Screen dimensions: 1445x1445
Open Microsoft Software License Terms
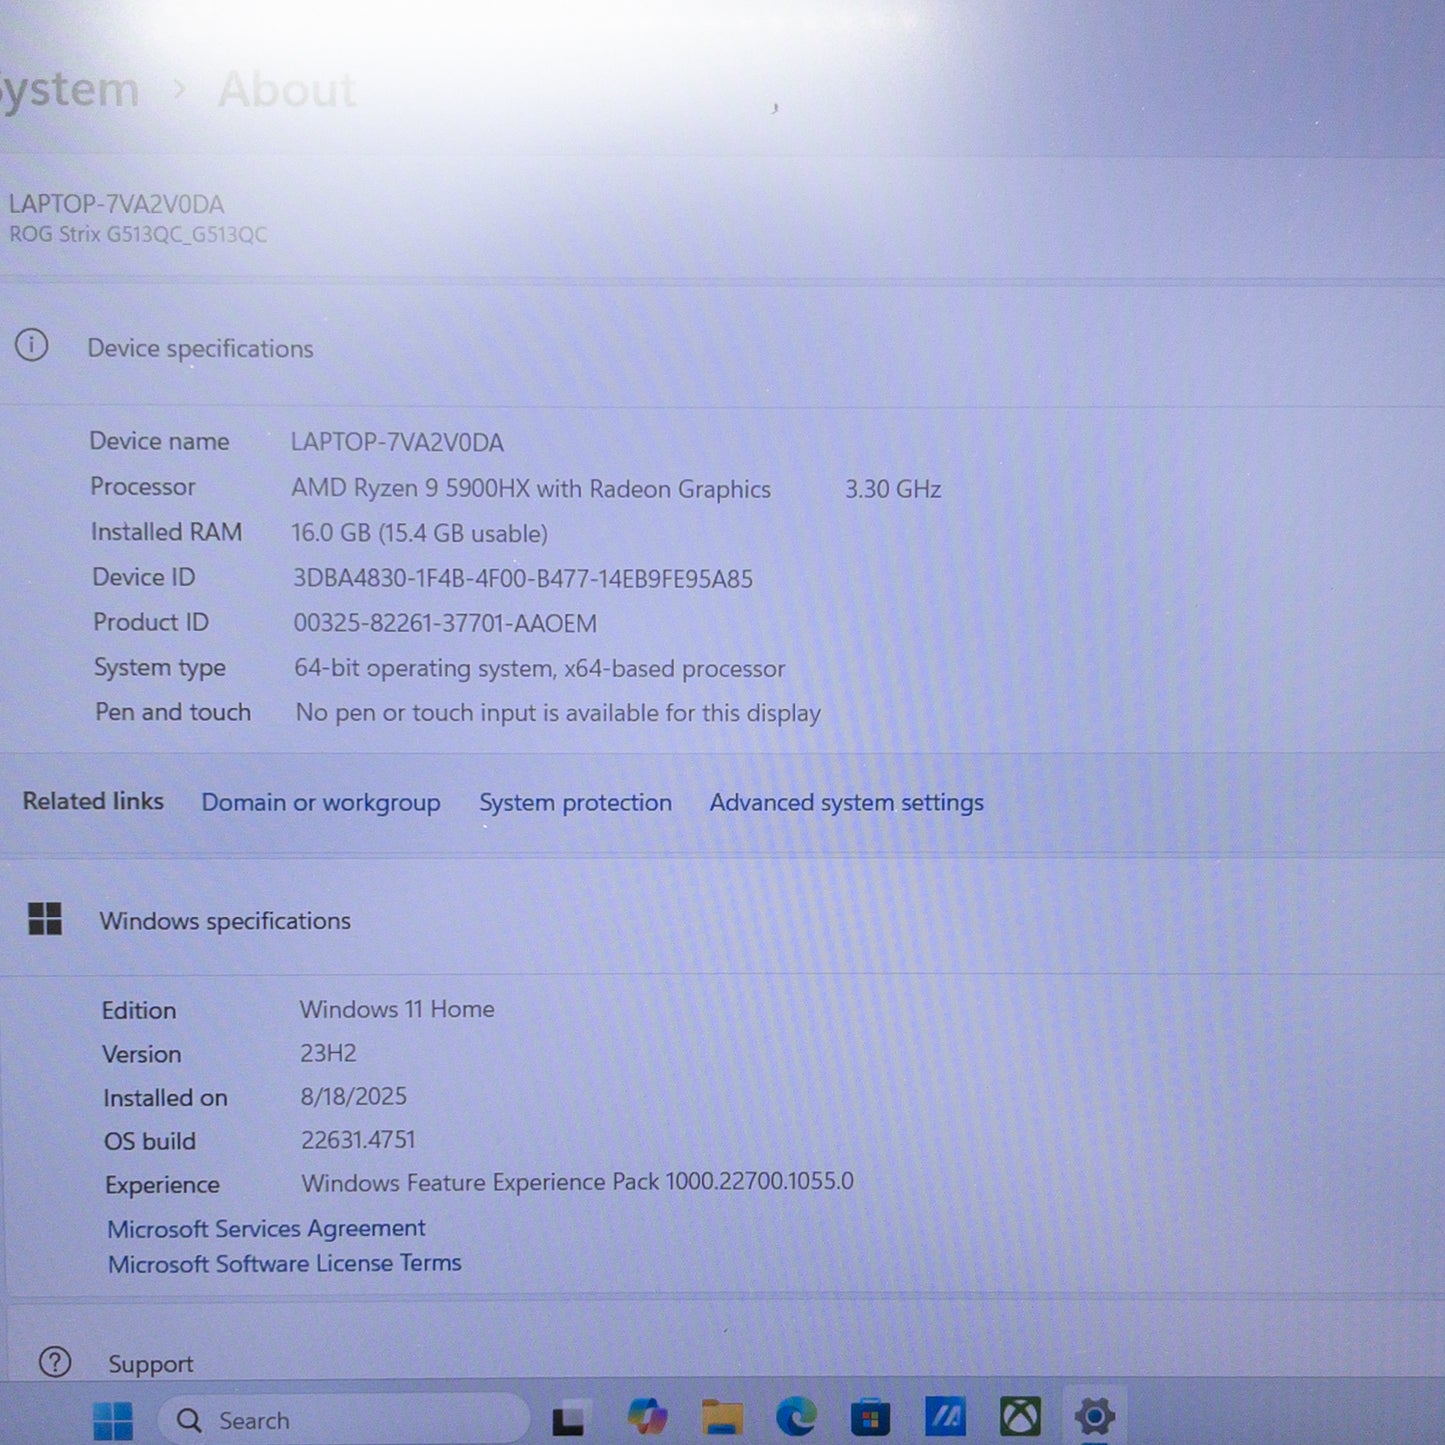[x=285, y=1263]
